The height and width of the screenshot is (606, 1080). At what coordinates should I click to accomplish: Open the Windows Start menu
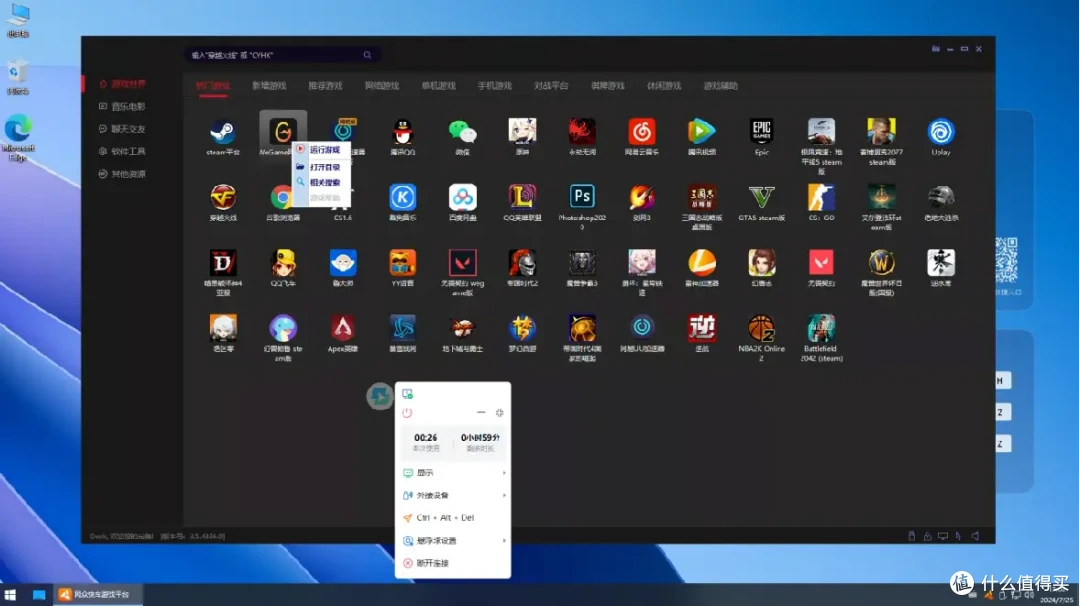coord(10,594)
